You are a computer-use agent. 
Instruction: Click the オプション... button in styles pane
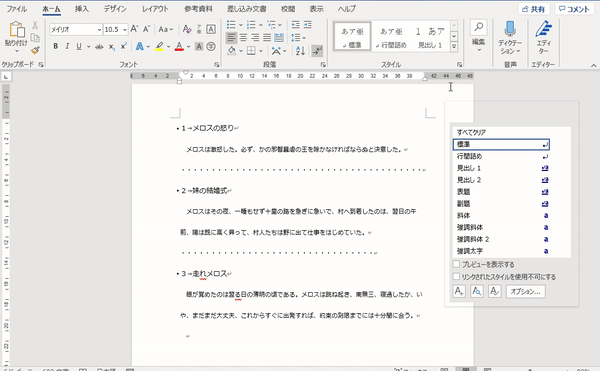tap(526, 291)
